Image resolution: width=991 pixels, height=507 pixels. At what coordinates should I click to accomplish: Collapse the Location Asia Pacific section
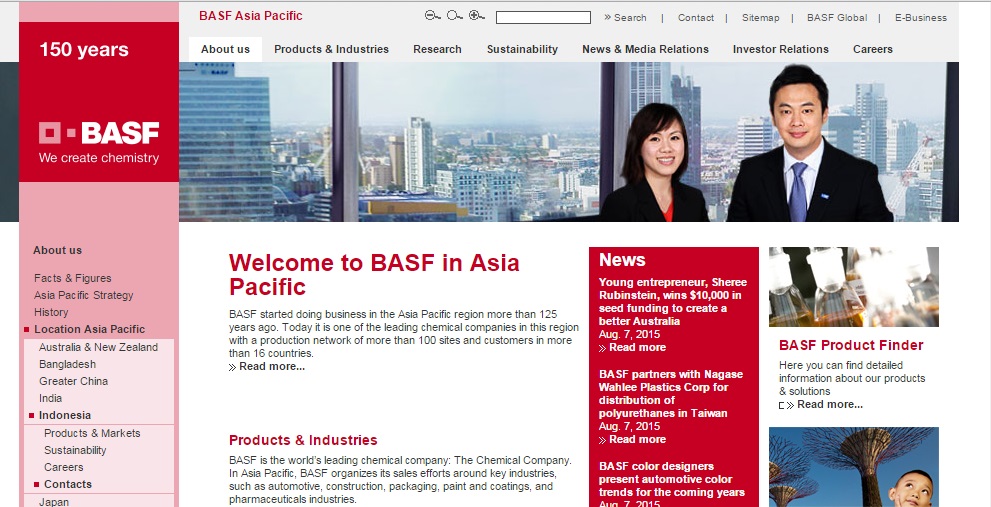pos(89,329)
